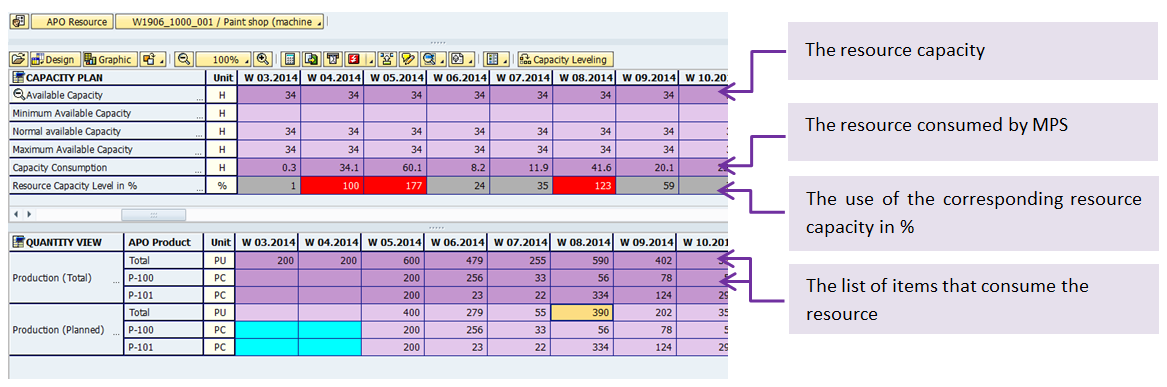Viewport: 1167px width, 387px height.
Task: Click the right scroll arrow under Capacity Plan
Action: [29, 214]
